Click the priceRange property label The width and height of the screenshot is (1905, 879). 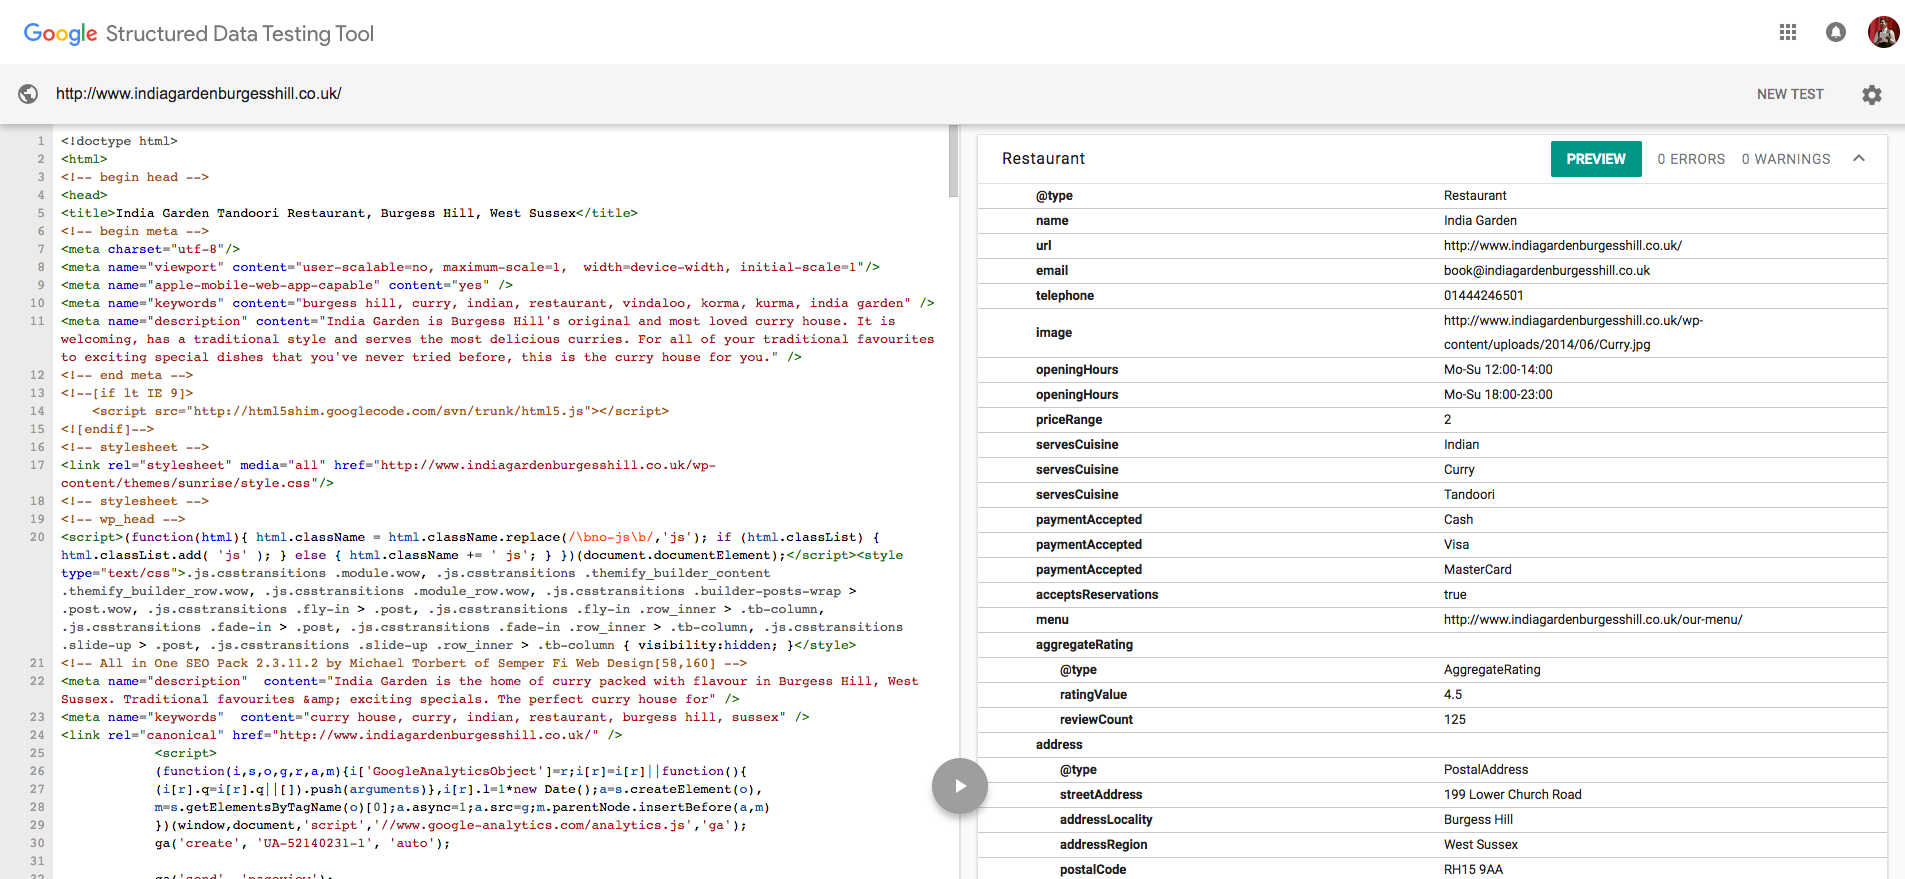tap(1069, 420)
